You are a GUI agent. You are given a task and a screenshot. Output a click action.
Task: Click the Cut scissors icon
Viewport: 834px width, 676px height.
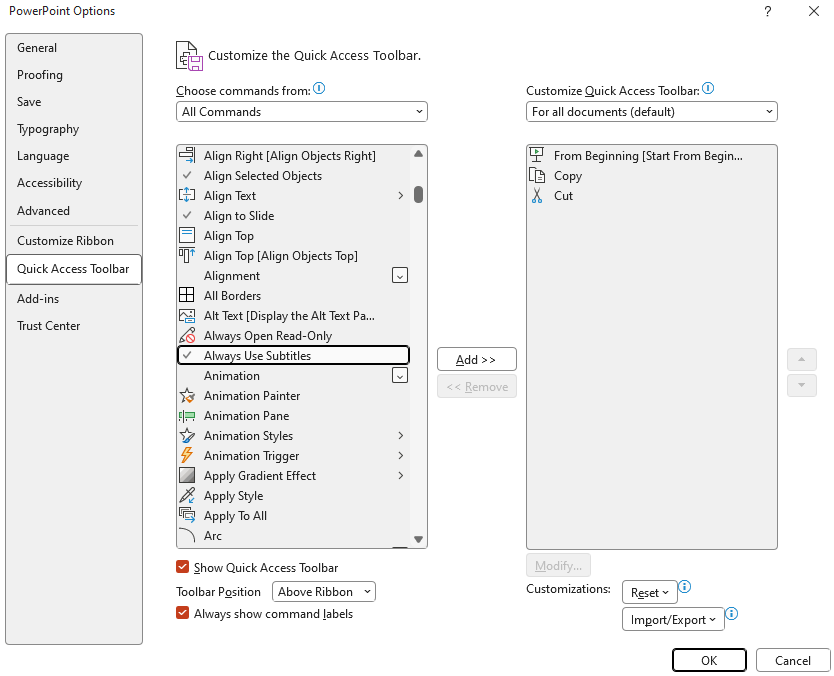(537, 195)
